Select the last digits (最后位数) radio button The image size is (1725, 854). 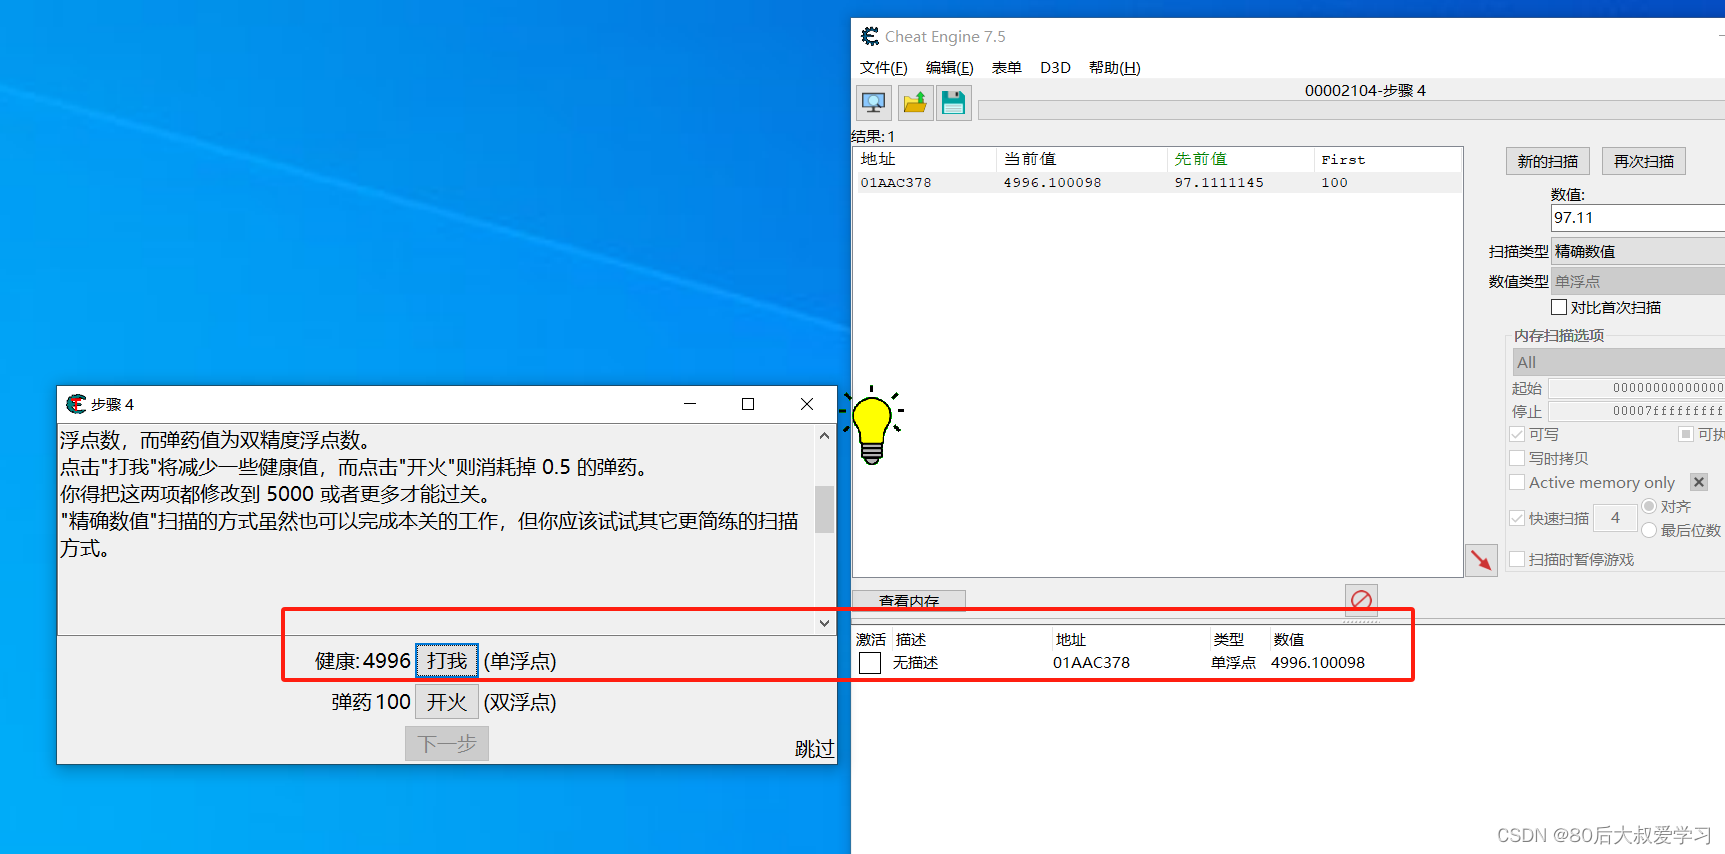[x=1649, y=530]
